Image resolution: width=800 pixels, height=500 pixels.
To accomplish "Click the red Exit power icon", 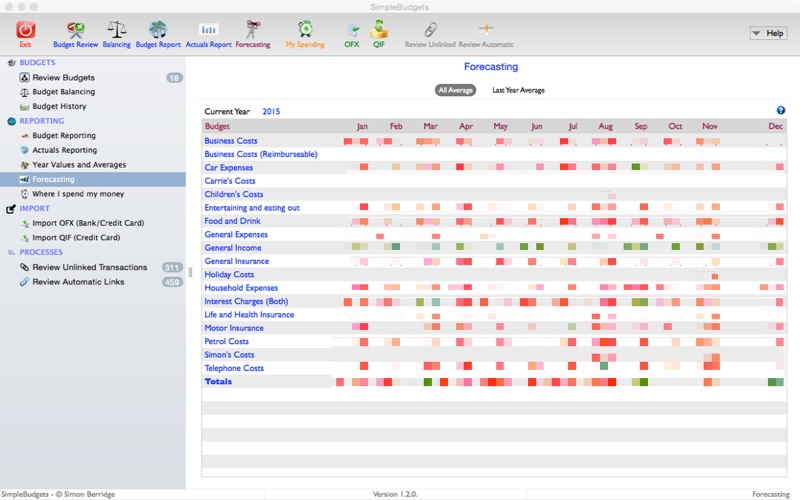I will click(x=26, y=30).
